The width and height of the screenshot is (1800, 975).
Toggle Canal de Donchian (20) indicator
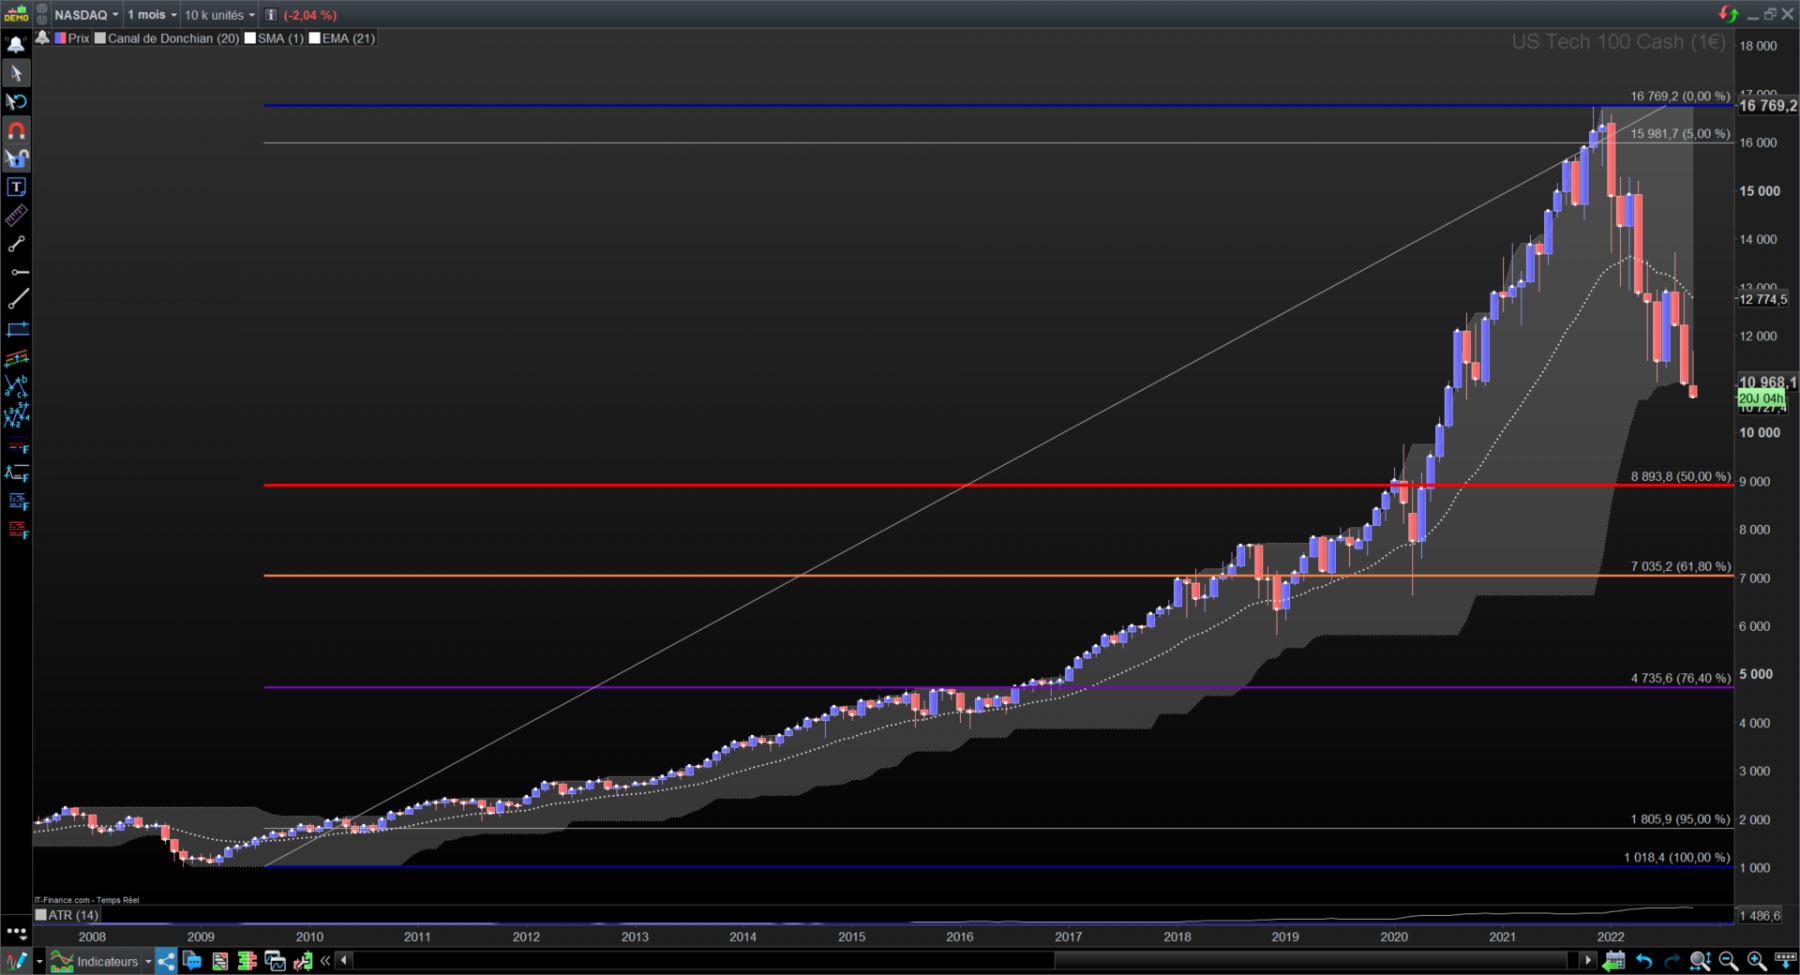[x=167, y=38]
